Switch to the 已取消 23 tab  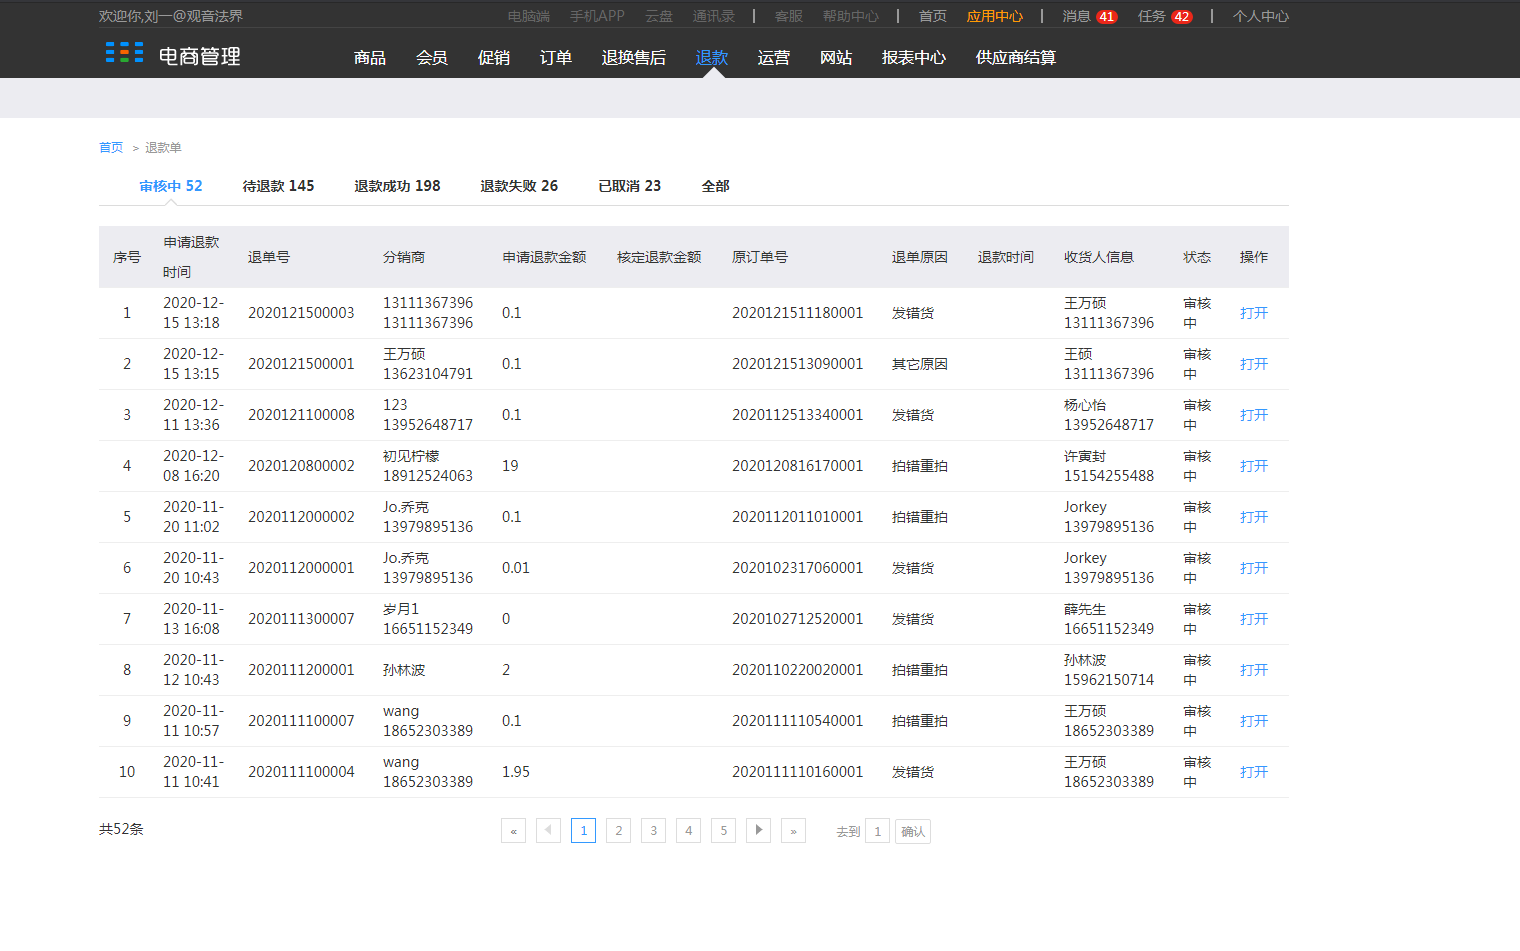[629, 186]
